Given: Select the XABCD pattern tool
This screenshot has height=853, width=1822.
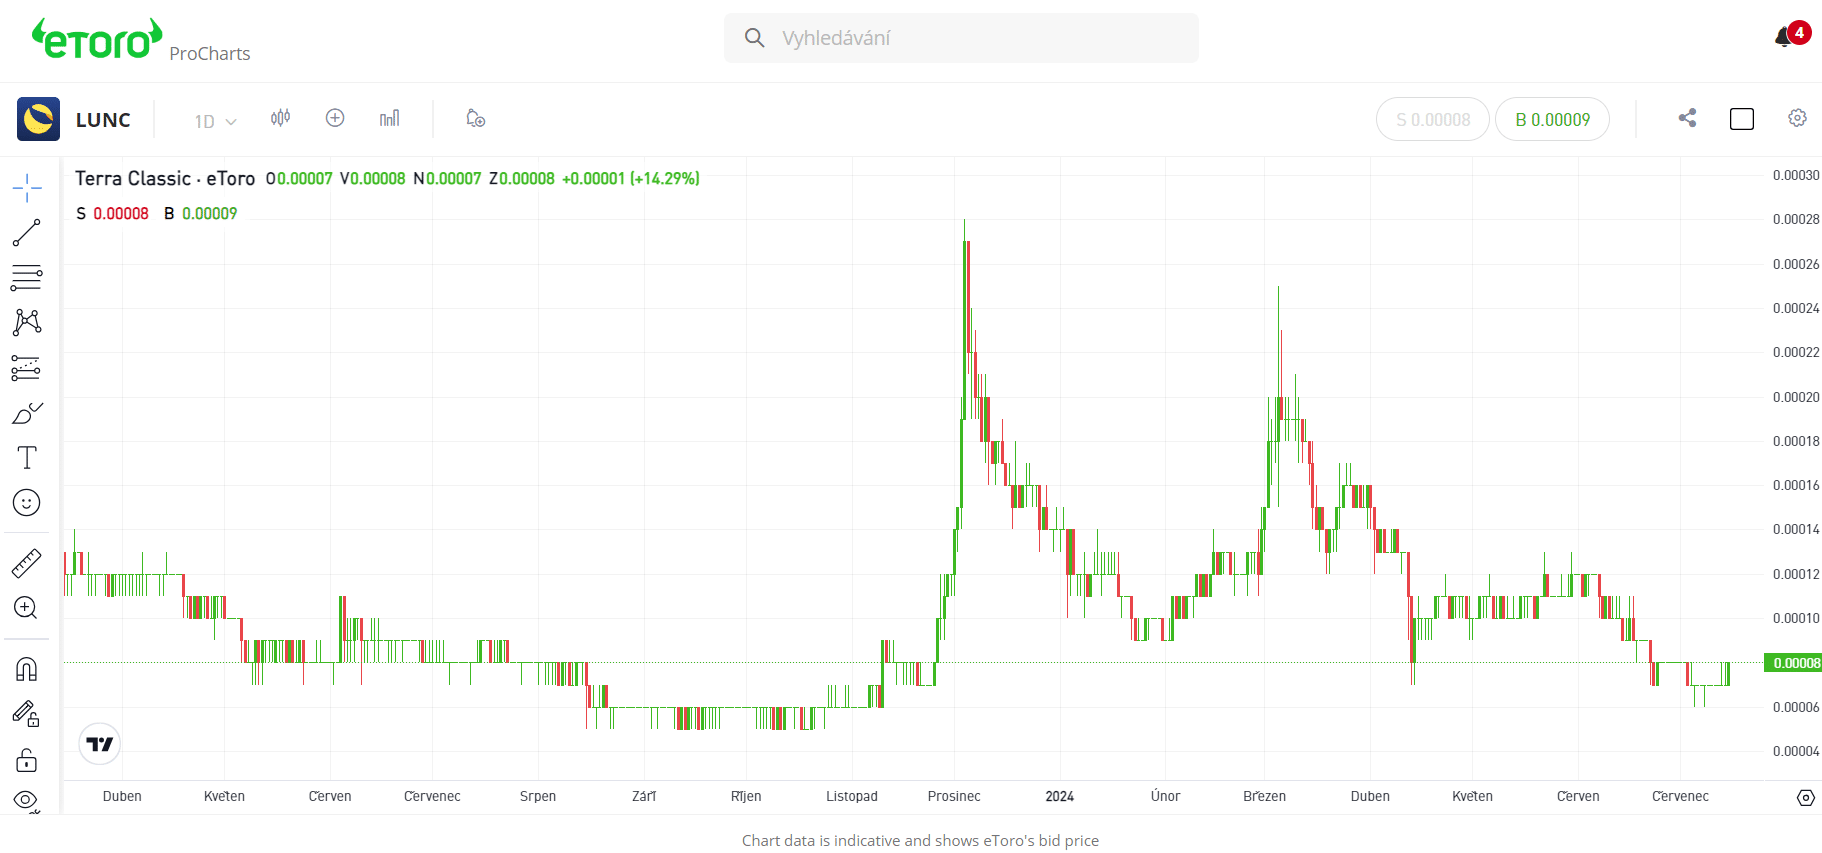Looking at the screenshot, I should click(x=27, y=322).
